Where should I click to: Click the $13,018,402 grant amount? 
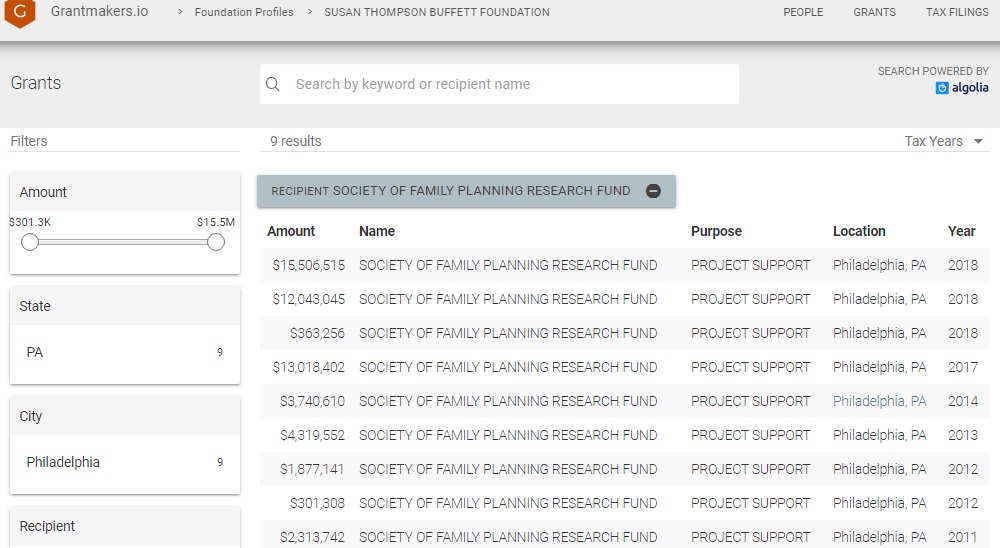[309, 367]
